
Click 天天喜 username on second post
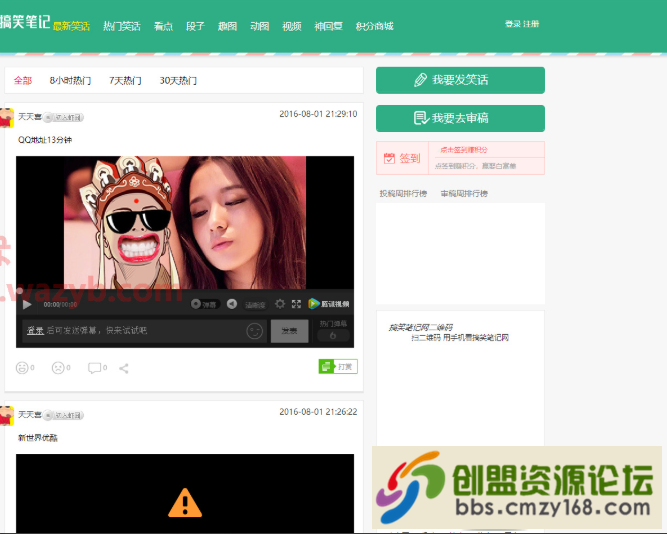(29, 414)
